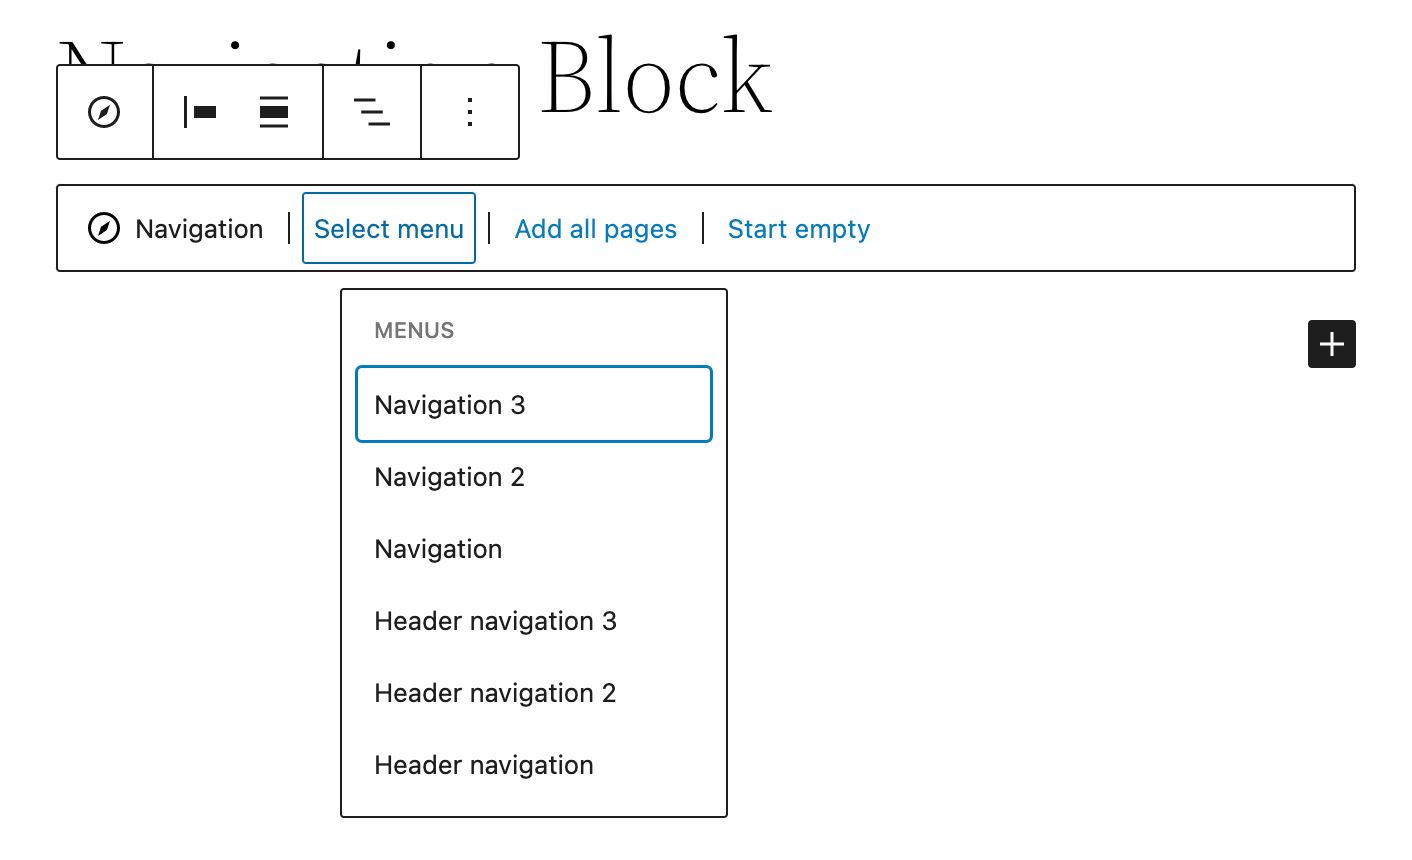Click the compass icon beside the Navigation label

pos(104,229)
